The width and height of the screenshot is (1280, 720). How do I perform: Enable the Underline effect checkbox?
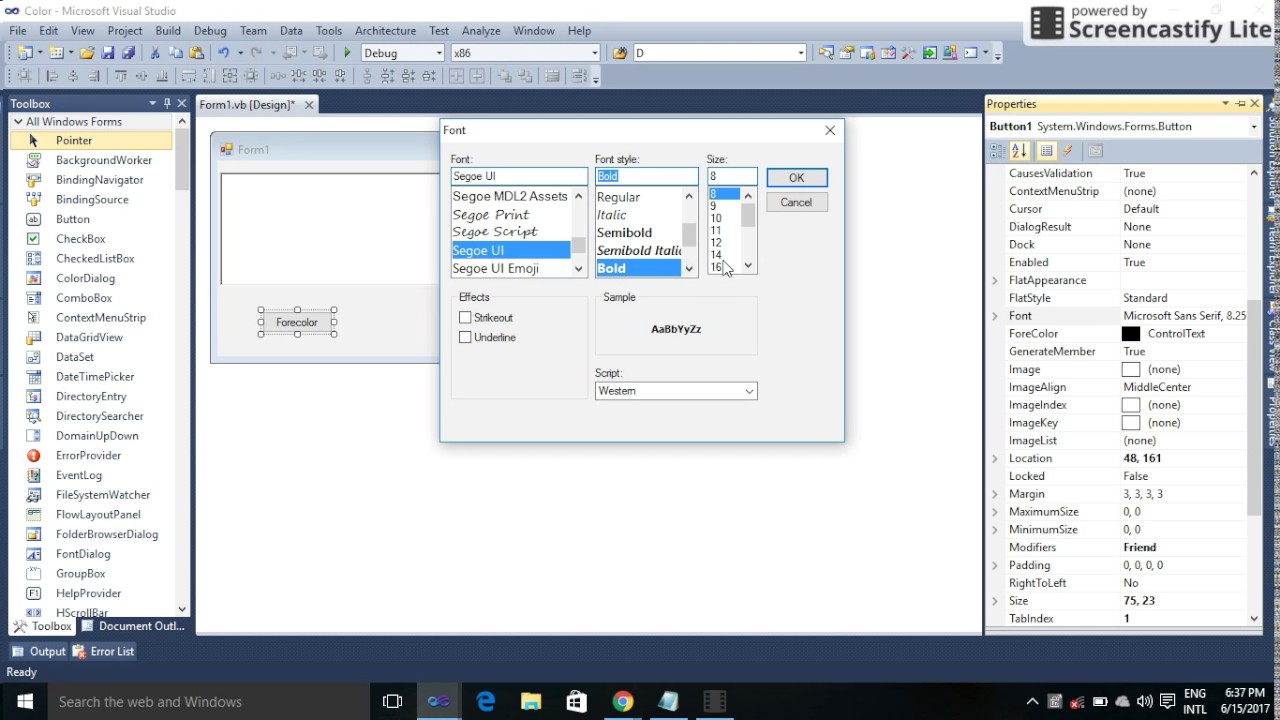(465, 337)
